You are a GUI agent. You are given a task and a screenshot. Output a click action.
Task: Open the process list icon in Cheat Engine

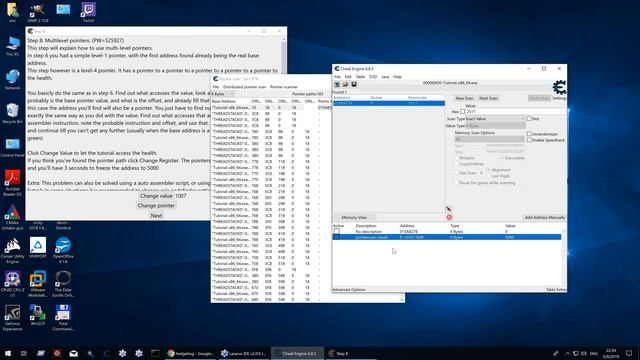tap(337, 84)
